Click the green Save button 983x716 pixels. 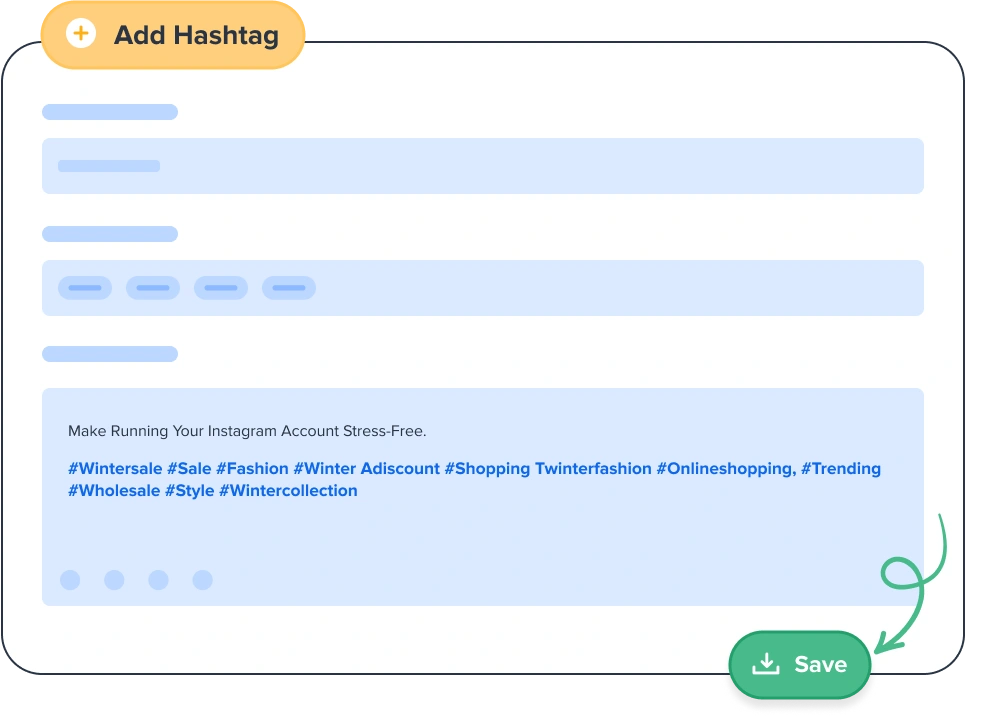801,664
